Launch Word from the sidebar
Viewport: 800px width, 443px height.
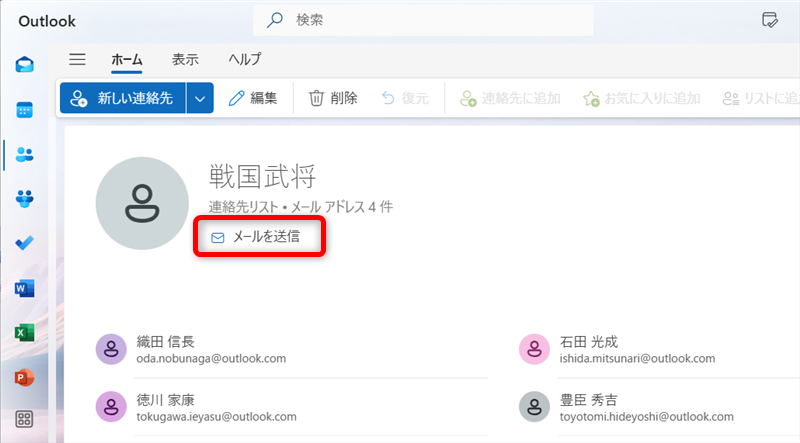tap(25, 288)
